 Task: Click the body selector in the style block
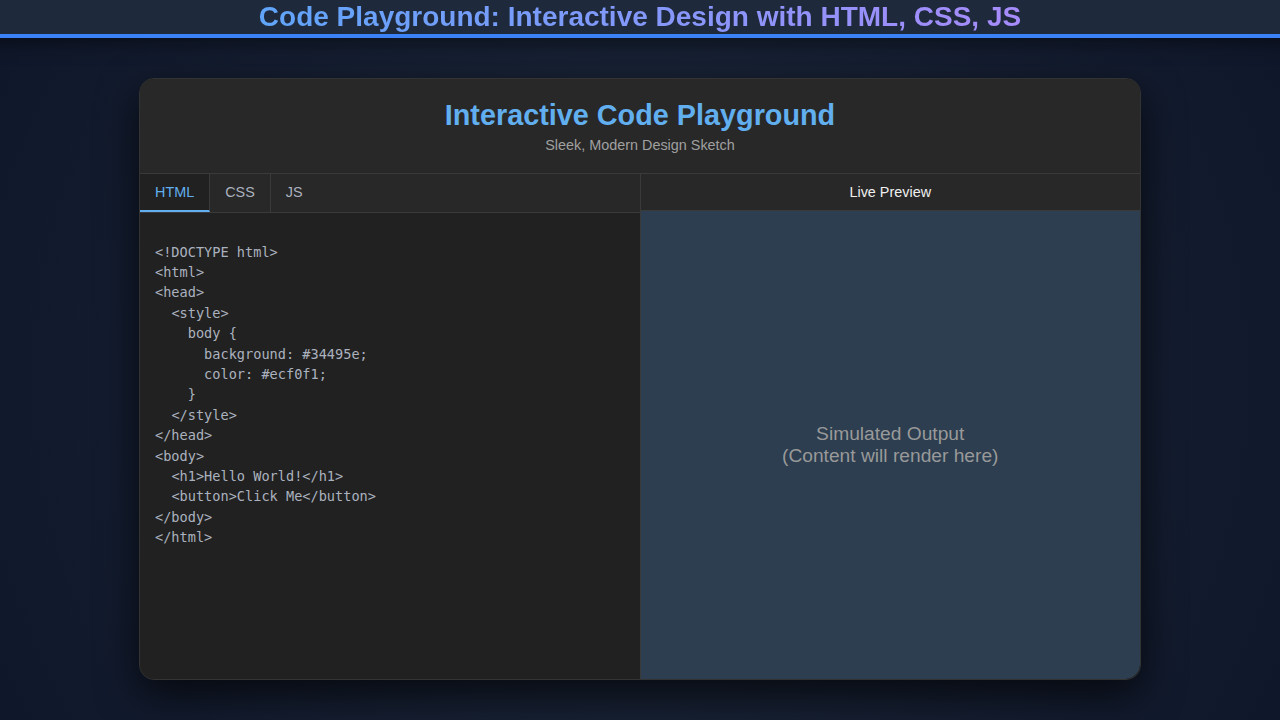pyautogui.click(x=212, y=333)
